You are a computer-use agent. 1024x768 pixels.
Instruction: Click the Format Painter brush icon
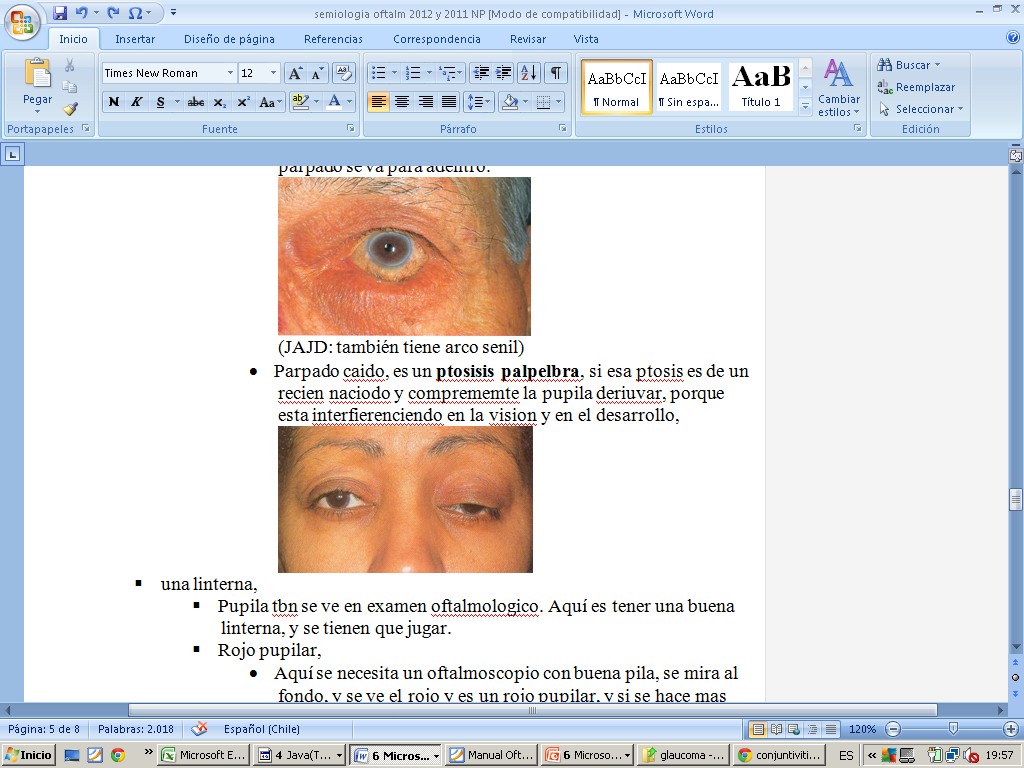tap(70, 109)
